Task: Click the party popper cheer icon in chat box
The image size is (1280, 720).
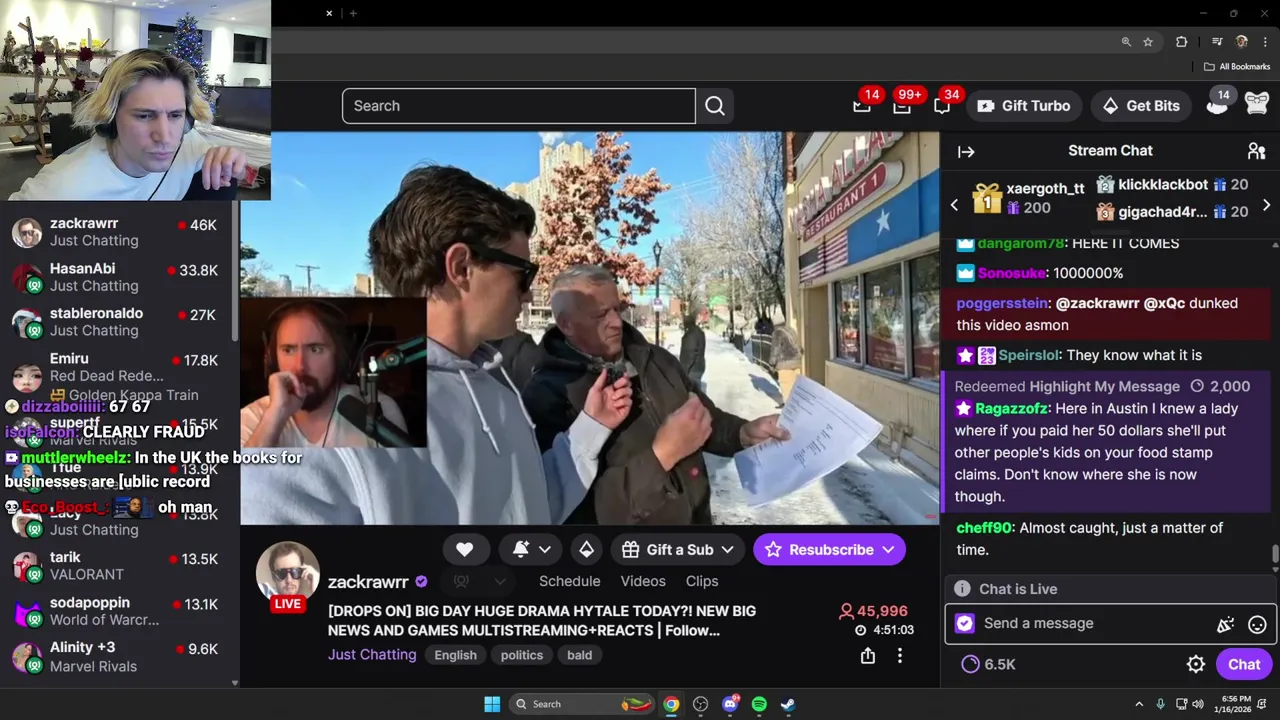Action: click(x=1225, y=624)
